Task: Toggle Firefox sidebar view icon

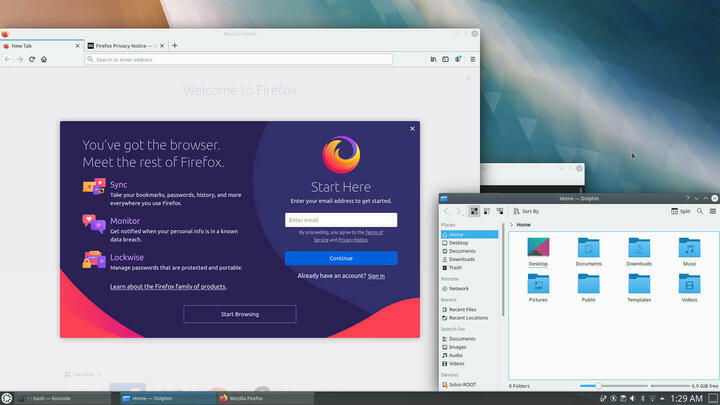Action: (x=445, y=59)
